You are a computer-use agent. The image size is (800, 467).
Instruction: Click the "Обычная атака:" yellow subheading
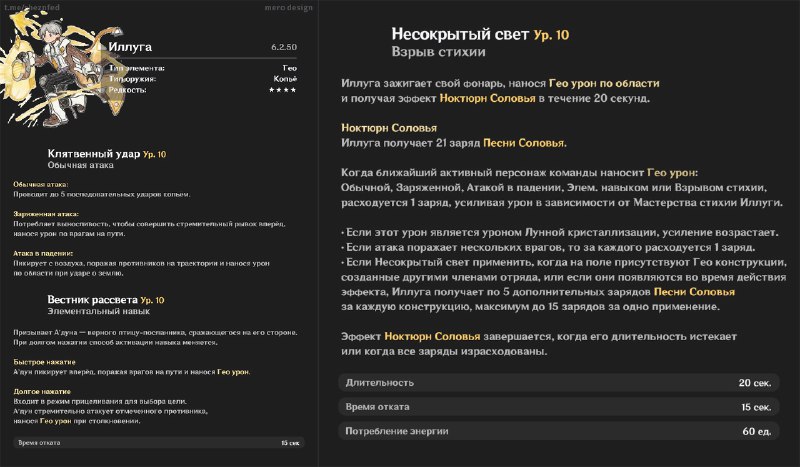point(41,184)
